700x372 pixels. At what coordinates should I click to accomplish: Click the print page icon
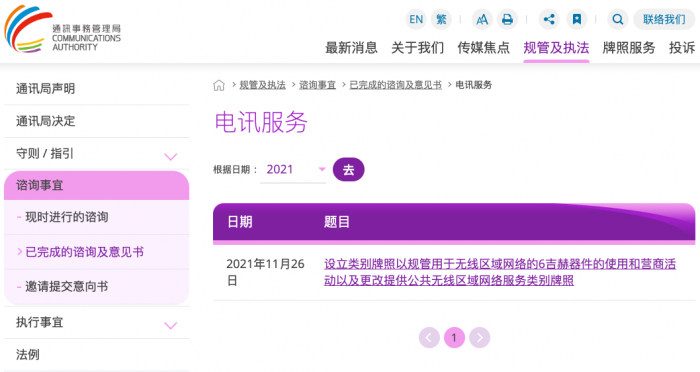pos(507,20)
